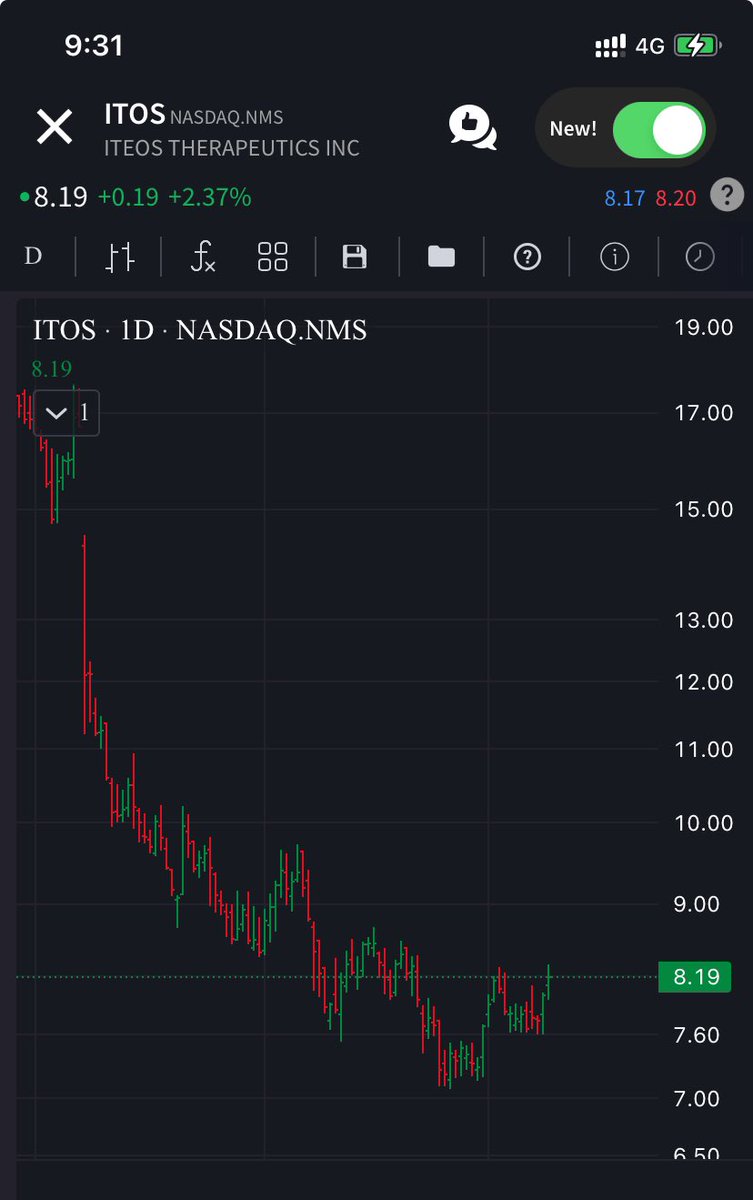The width and height of the screenshot is (753, 1200).
Task: Select the ITOS · 1D · NASDAQ.NMS chart legend
Action: [200, 330]
